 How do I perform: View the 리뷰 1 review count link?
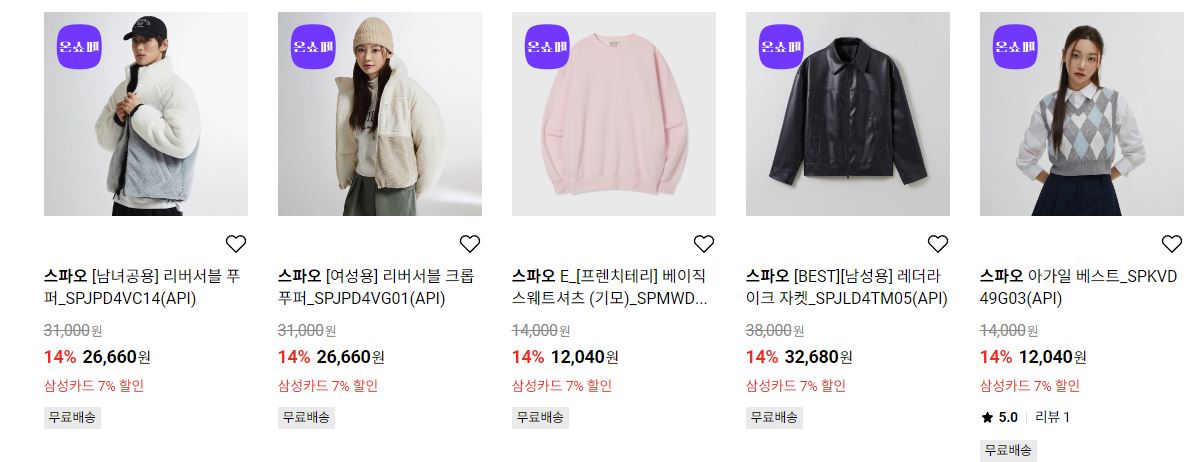click(1052, 417)
